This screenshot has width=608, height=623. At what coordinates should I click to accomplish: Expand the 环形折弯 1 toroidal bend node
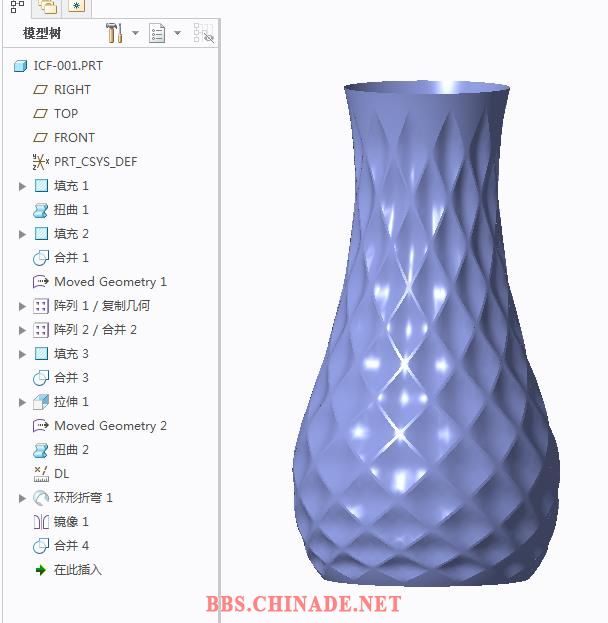22,498
